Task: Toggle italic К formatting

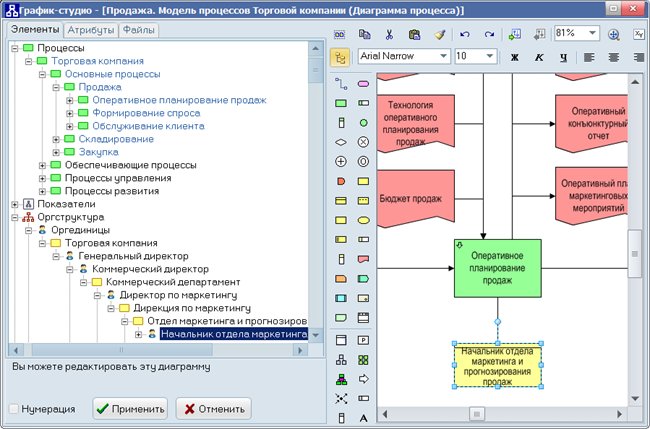Action: (x=539, y=57)
